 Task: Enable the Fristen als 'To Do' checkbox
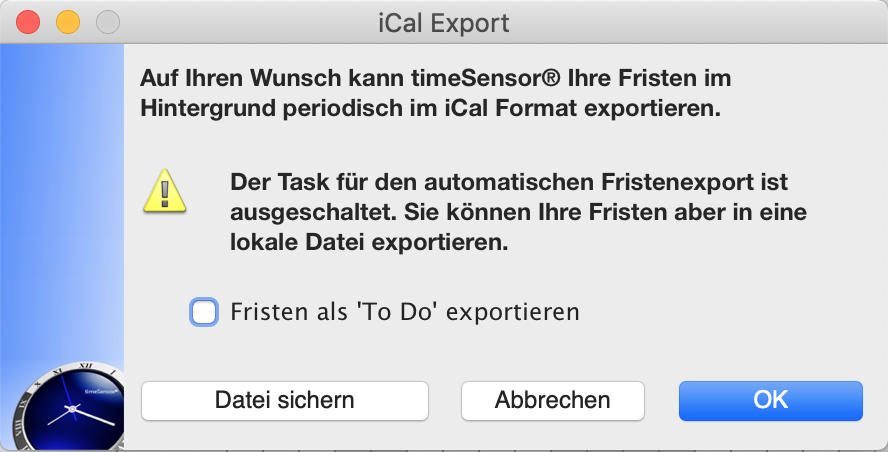click(x=204, y=312)
